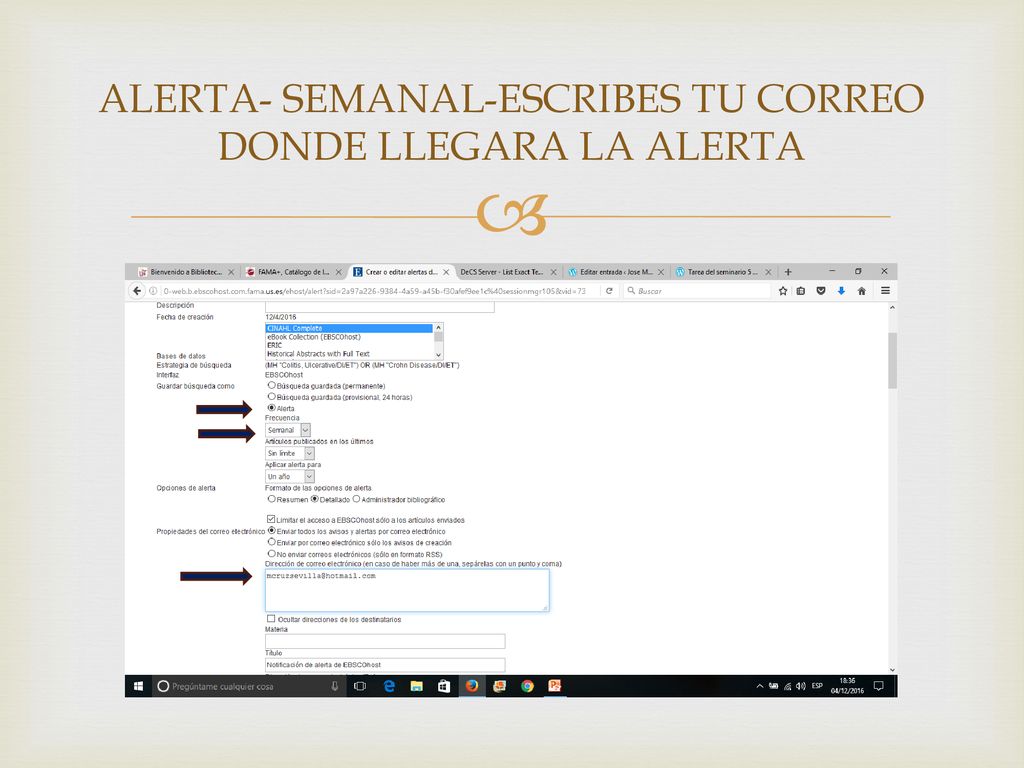Image resolution: width=1024 pixels, height=768 pixels.
Task: Go to the home page icon
Action: pos(861,291)
